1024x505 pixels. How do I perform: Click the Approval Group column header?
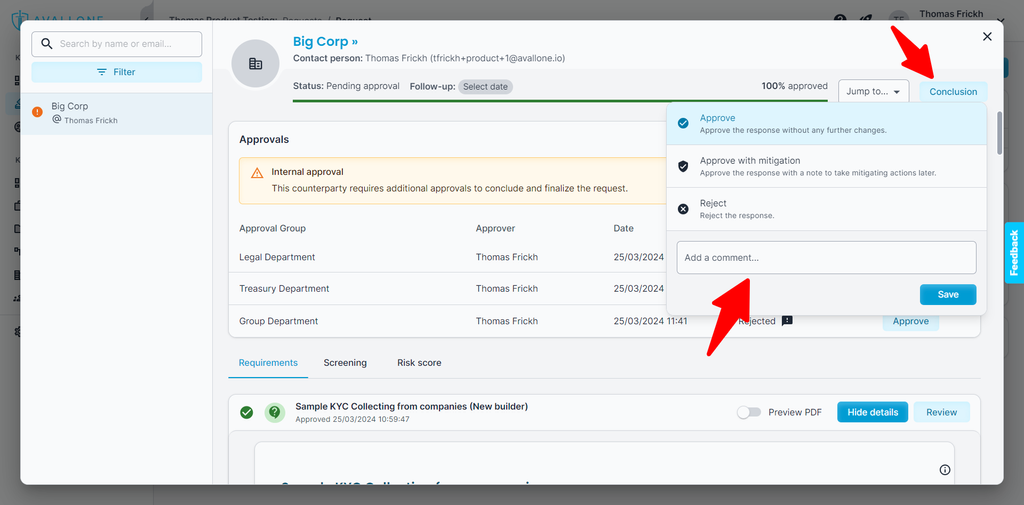pyautogui.click(x=272, y=229)
